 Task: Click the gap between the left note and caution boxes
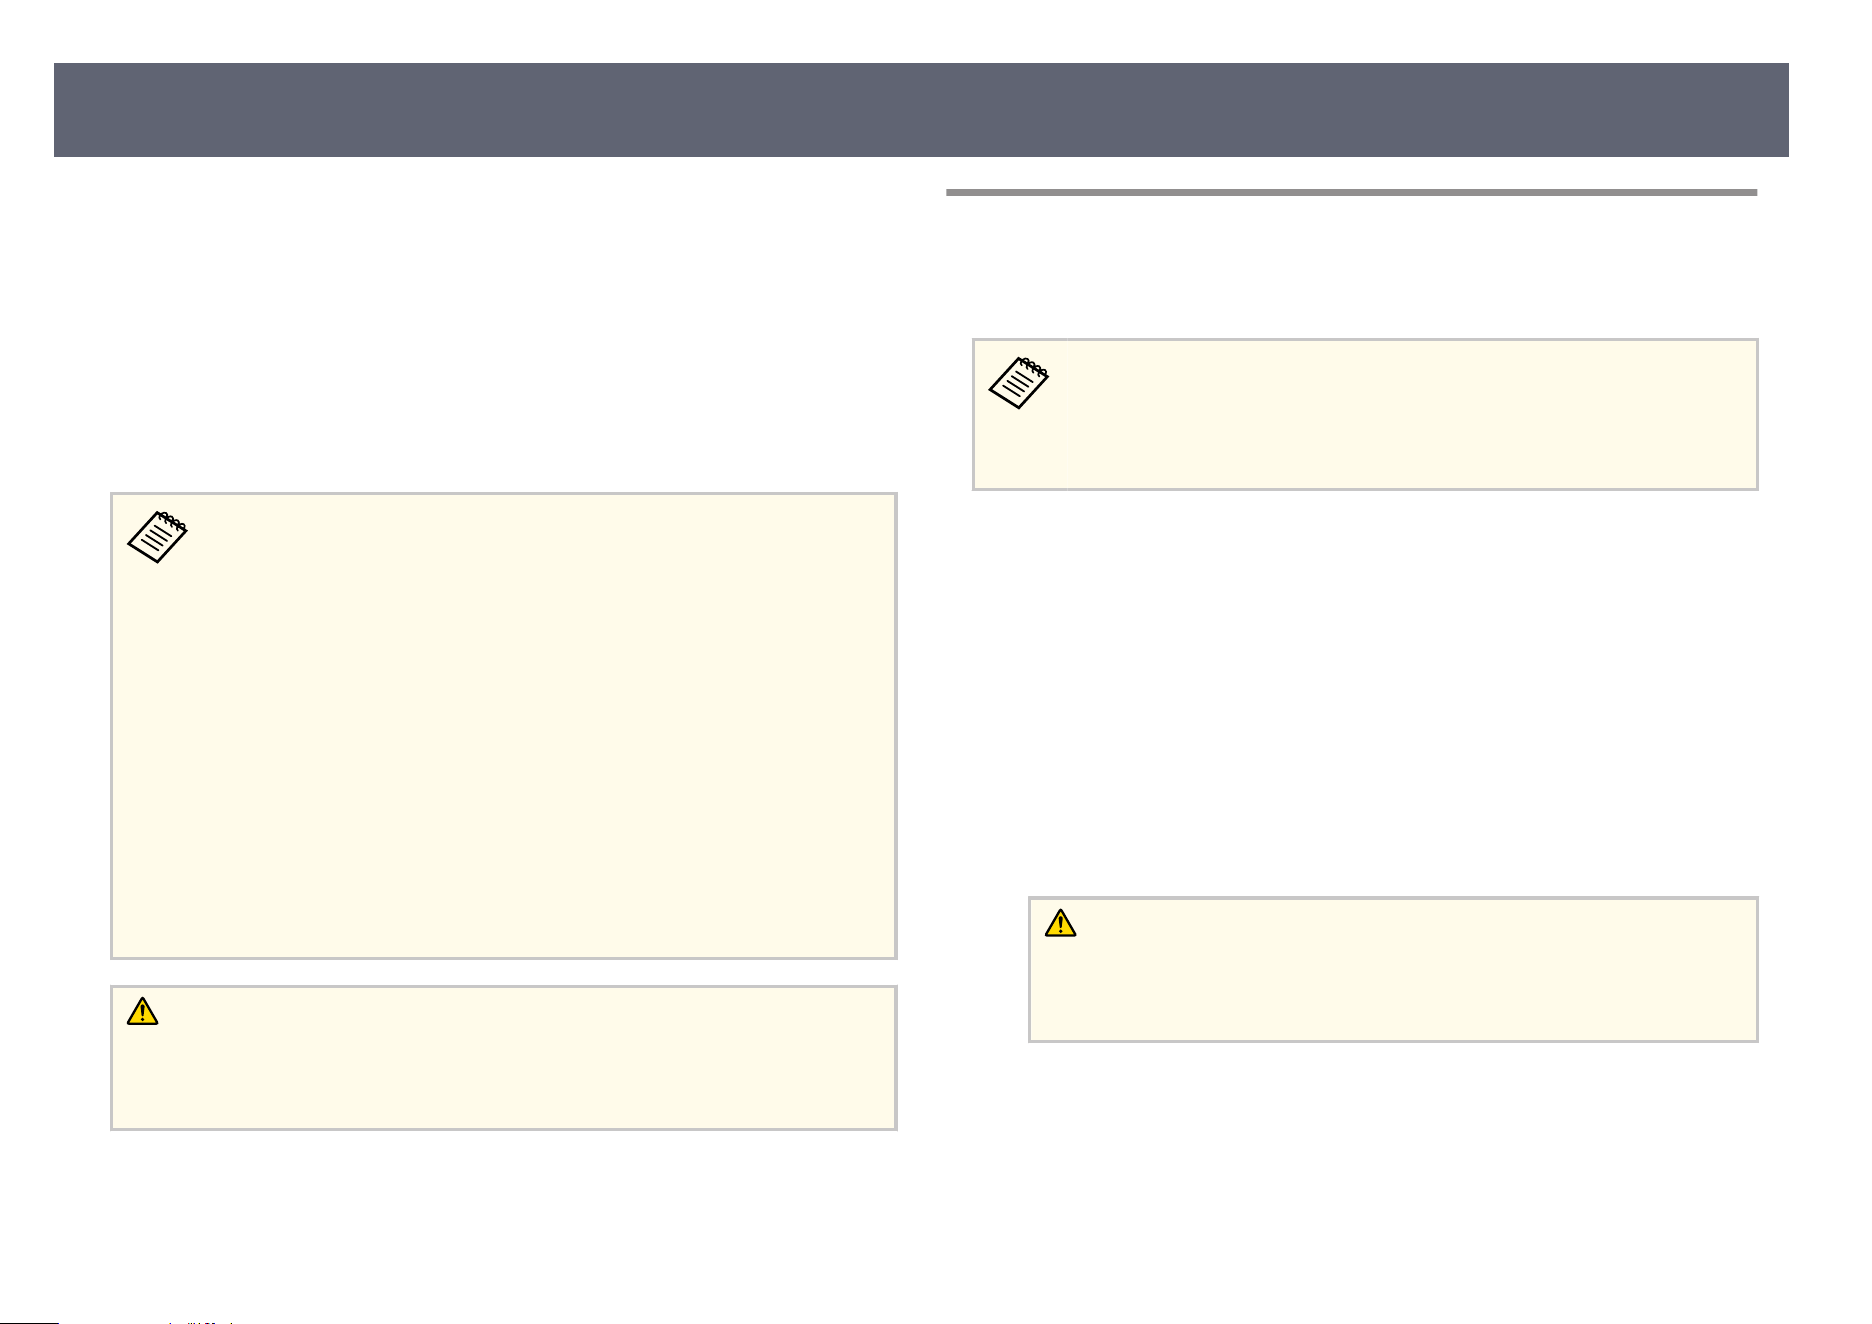(504, 973)
